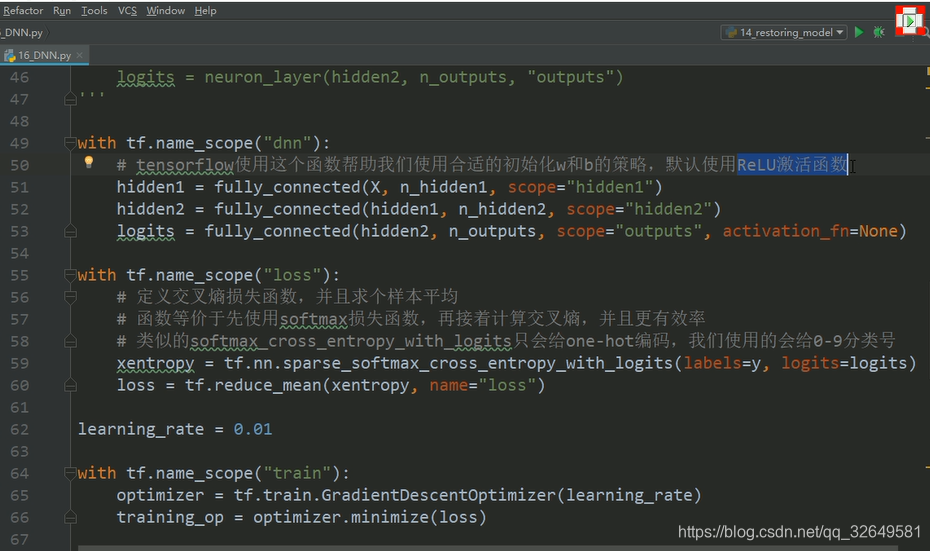Open the Tools menu

(94, 11)
